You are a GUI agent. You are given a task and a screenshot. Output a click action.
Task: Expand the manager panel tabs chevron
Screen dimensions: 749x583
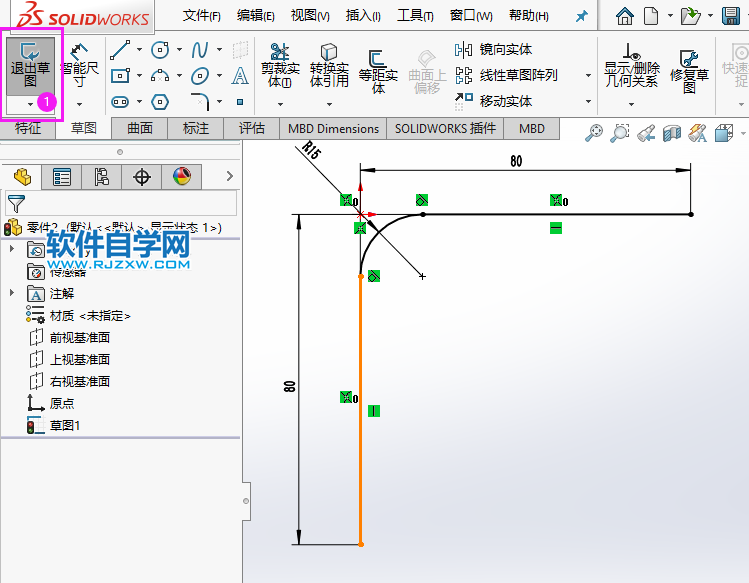tap(230, 176)
